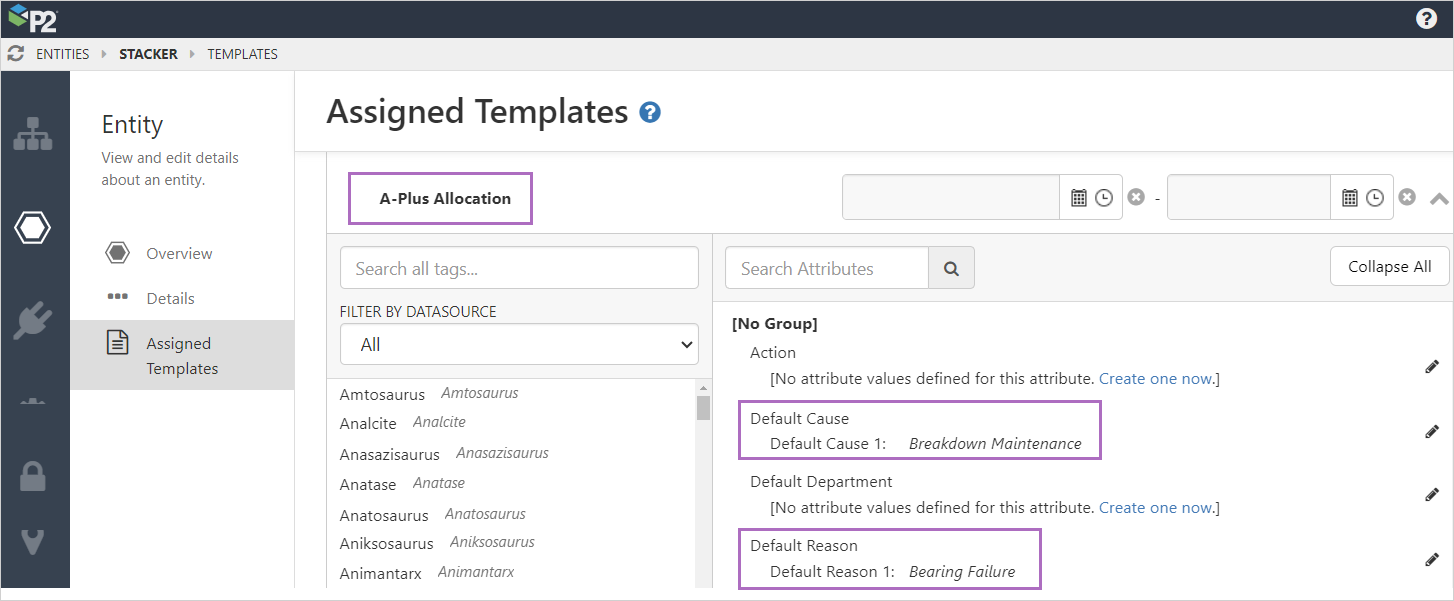Screen dimensions: 1454x601
Task: Click the blue help icon beside Assigned Templates
Action: pos(650,112)
